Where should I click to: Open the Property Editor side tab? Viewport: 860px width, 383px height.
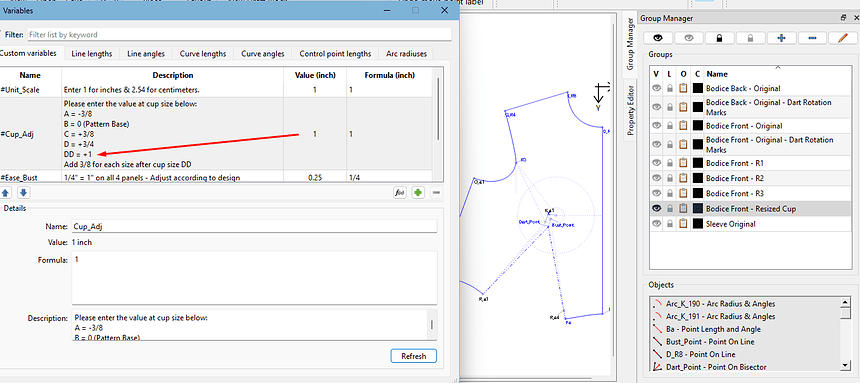click(630, 110)
